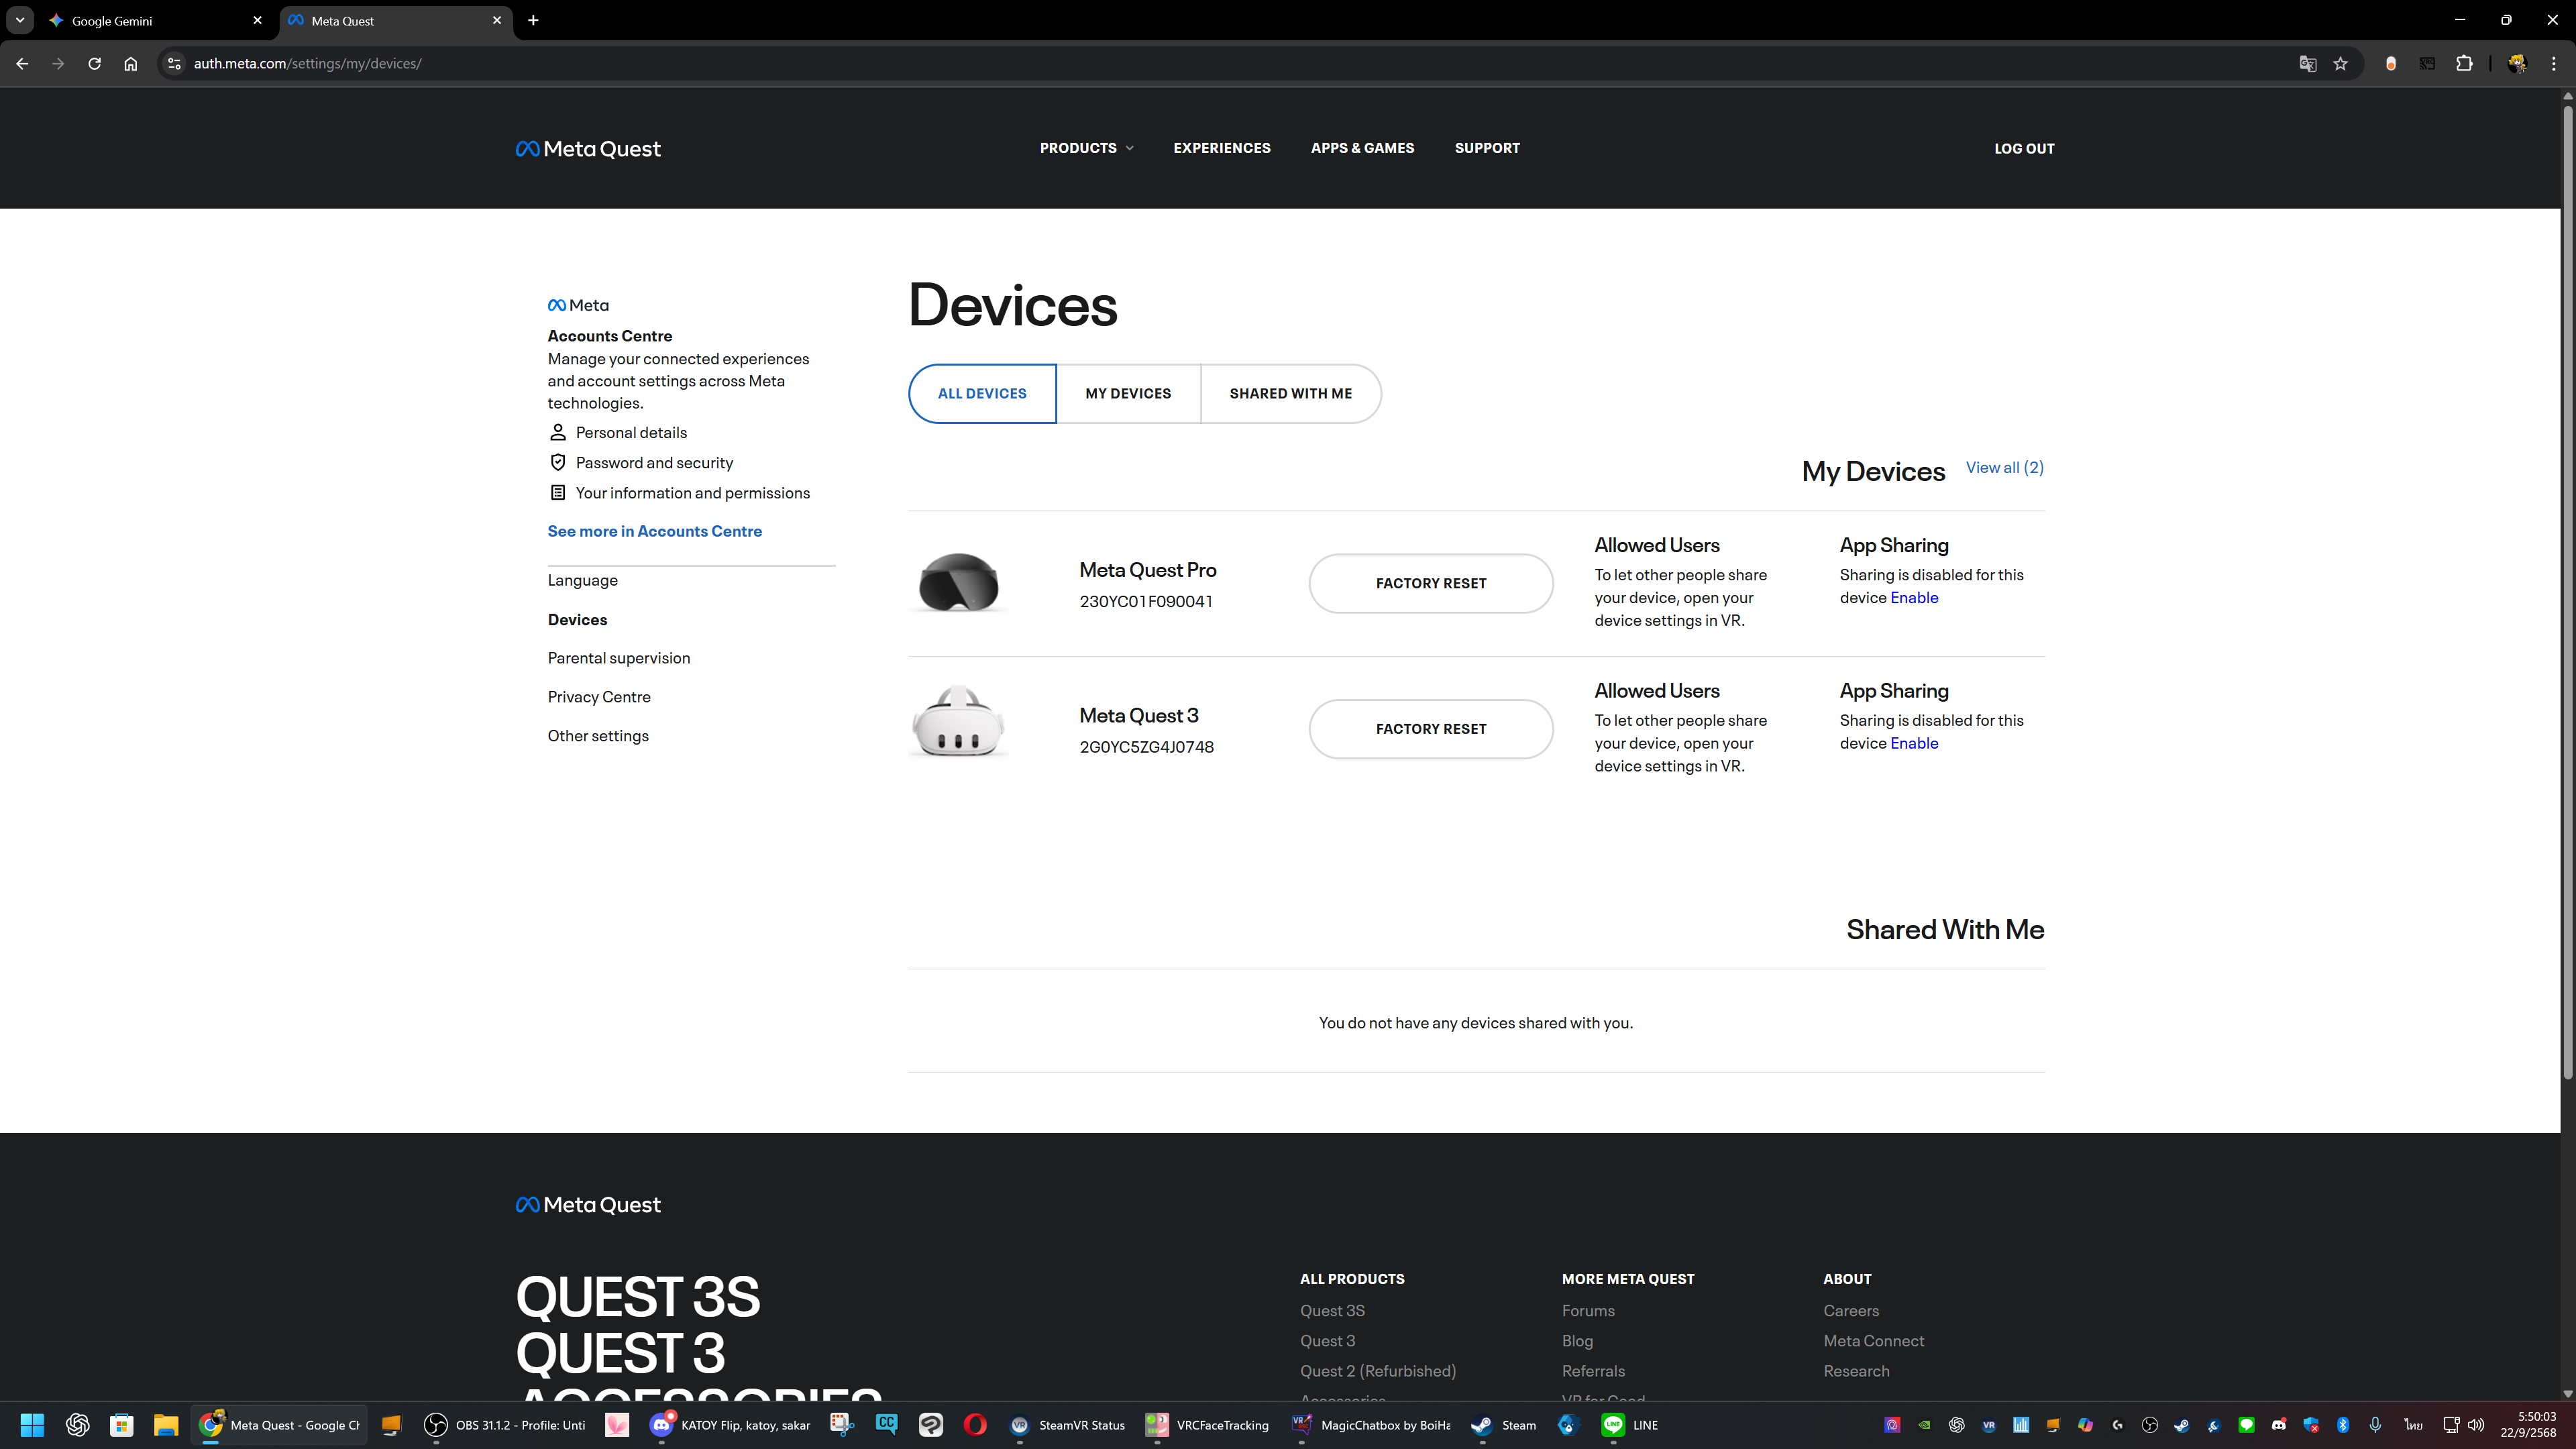Enable app sharing for Meta Quest Pro
Image resolution: width=2576 pixels, height=1449 pixels.
point(1914,597)
